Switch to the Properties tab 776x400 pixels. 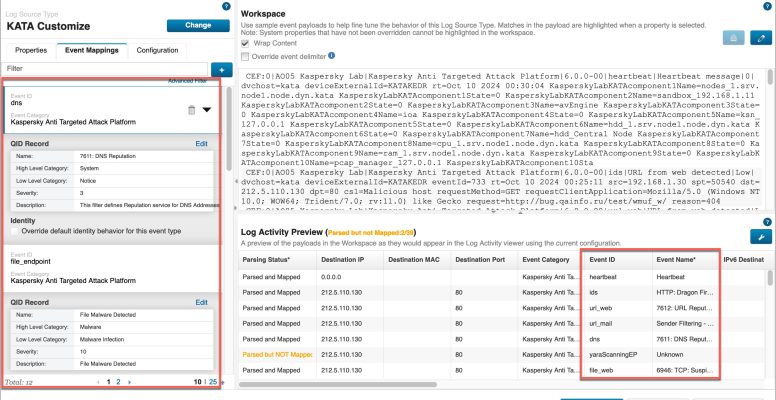(x=31, y=50)
